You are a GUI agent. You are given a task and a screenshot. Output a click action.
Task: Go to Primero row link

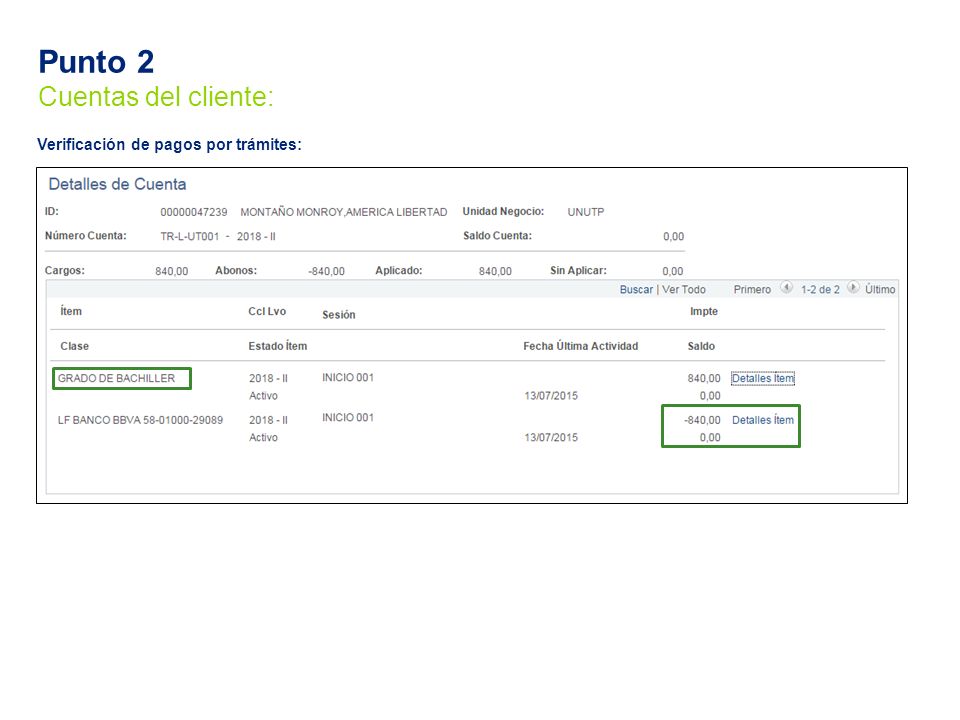(752, 290)
